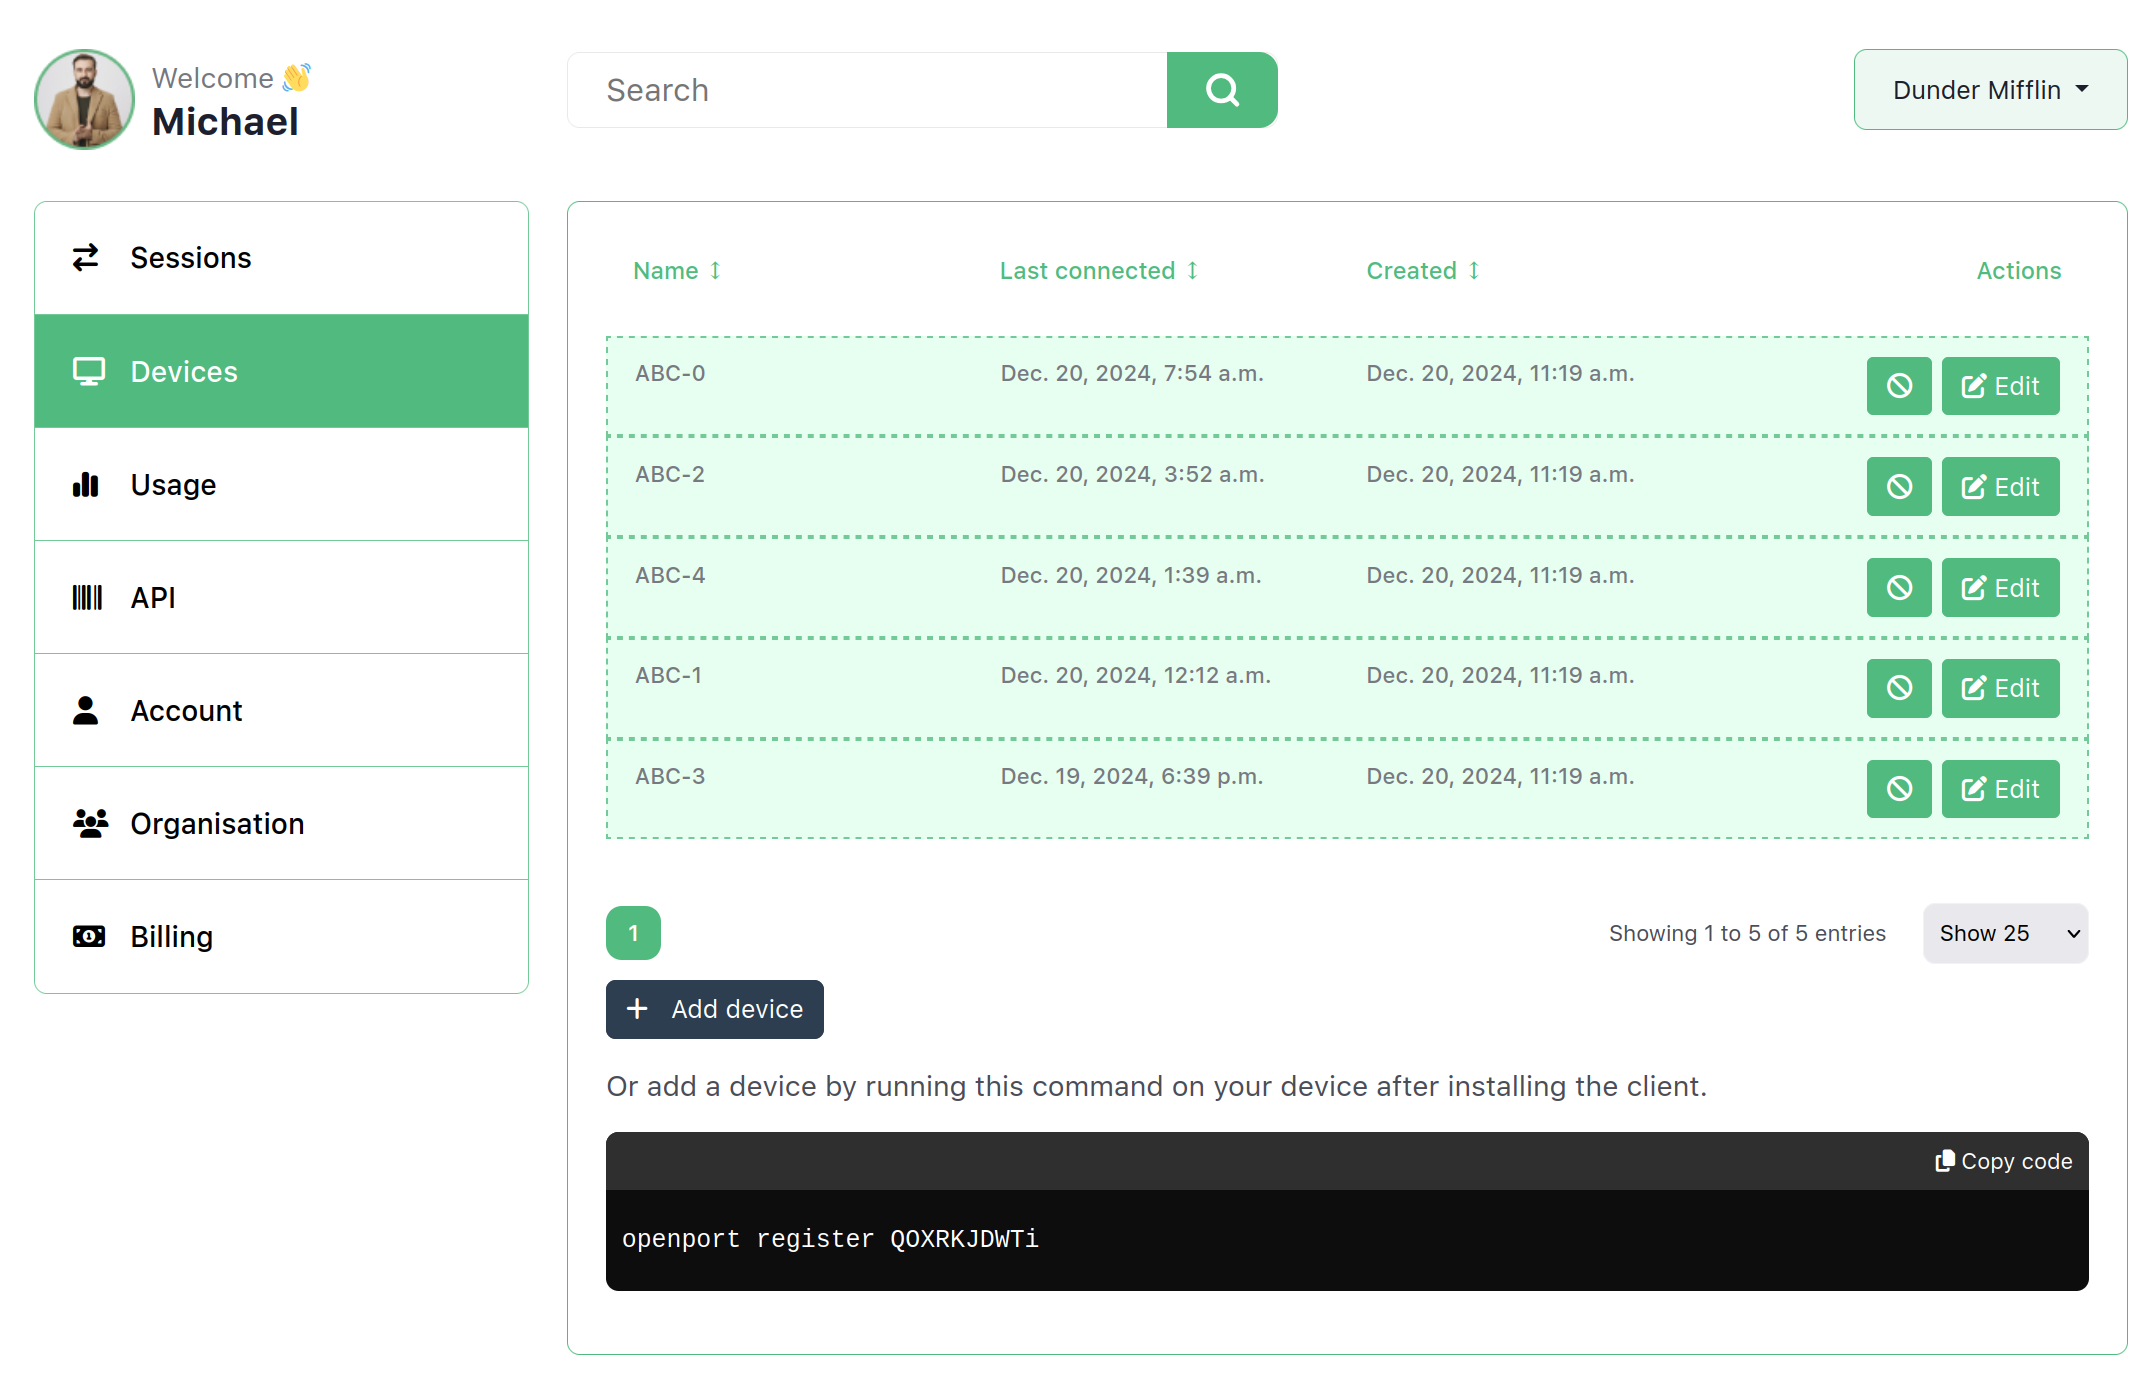Click the Billing money icon

pos(88,937)
